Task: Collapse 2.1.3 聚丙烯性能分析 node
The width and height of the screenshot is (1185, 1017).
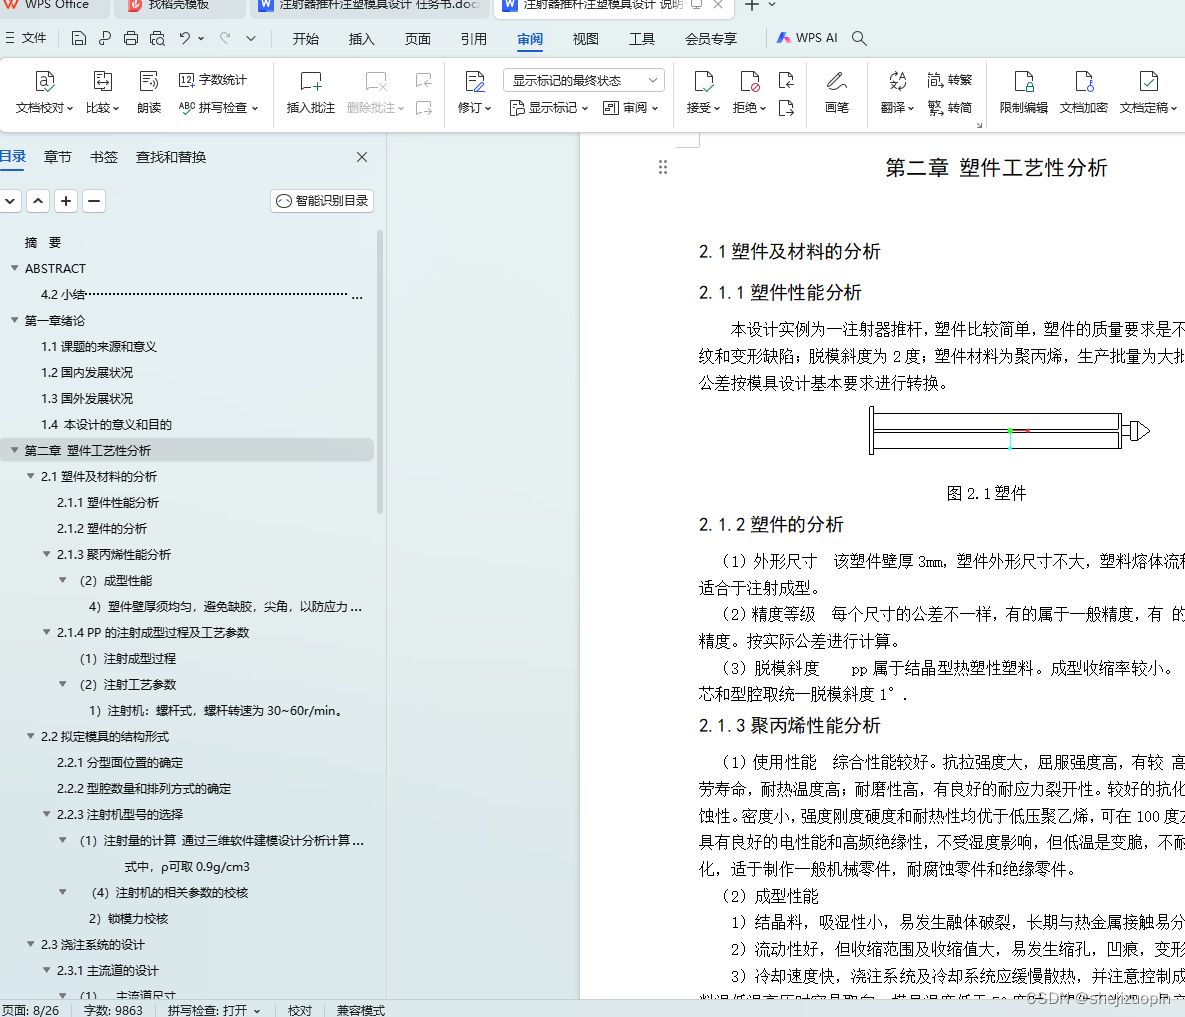Action: [x=46, y=554]
